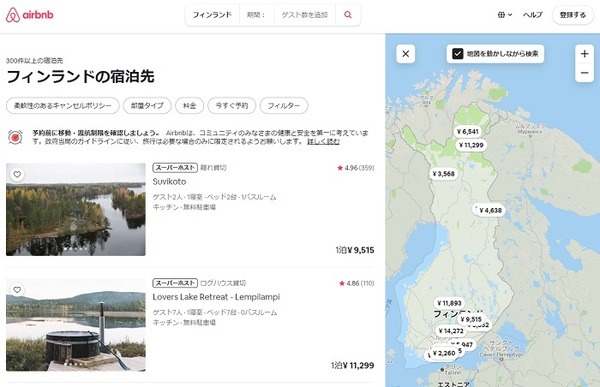Click the フィンランドの宿泊先 heading
The width and height of the screenshot is (600, 387).
[80, 77]
